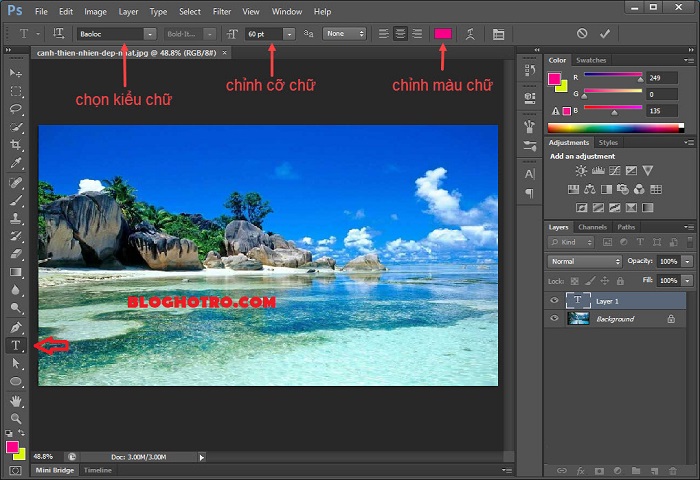Screen dimensions: 700x480
Task: Align text right
Action: (x=417, y=34)
